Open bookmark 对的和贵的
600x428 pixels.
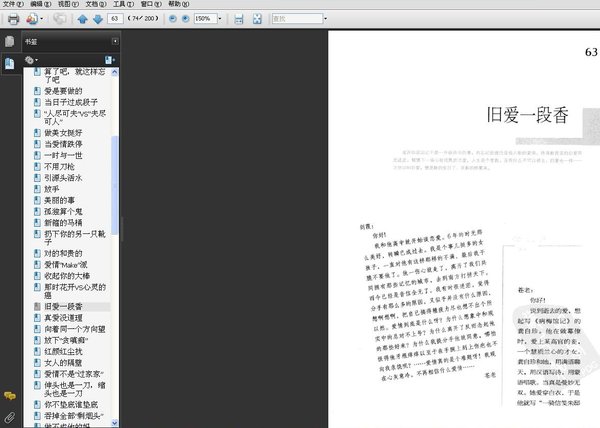(63, 253)
